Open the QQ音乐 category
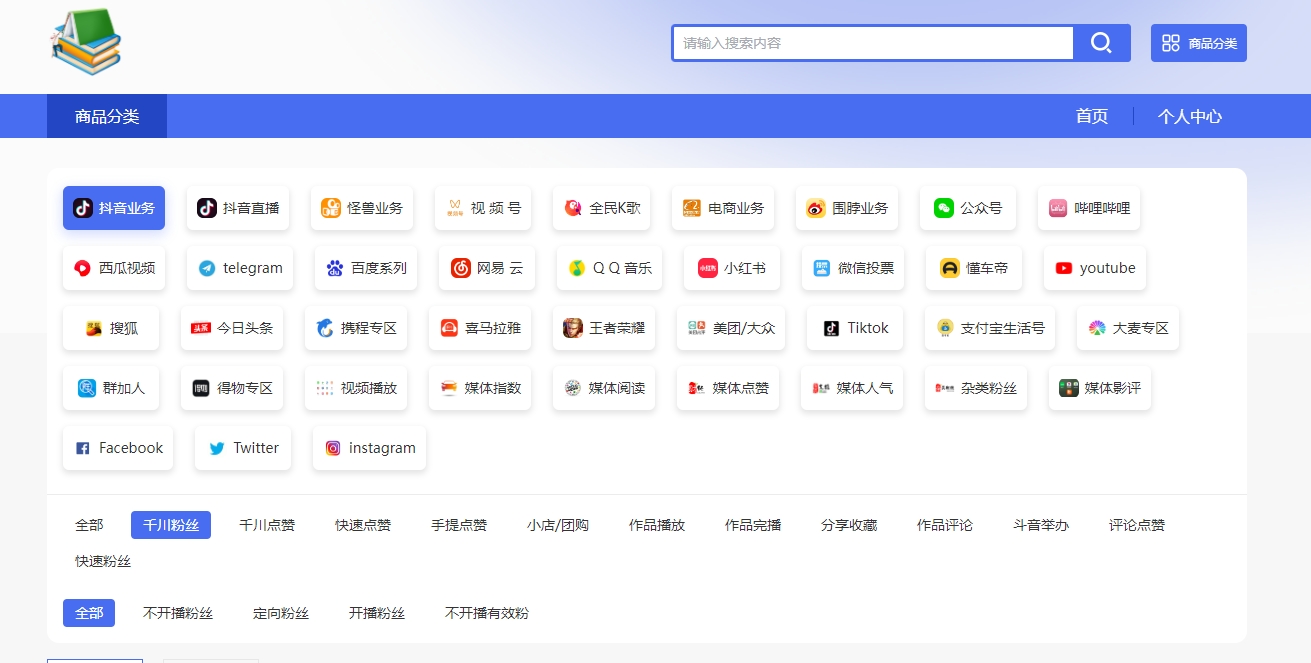This screenshot has width=1311, height=663. coord(609,268)
